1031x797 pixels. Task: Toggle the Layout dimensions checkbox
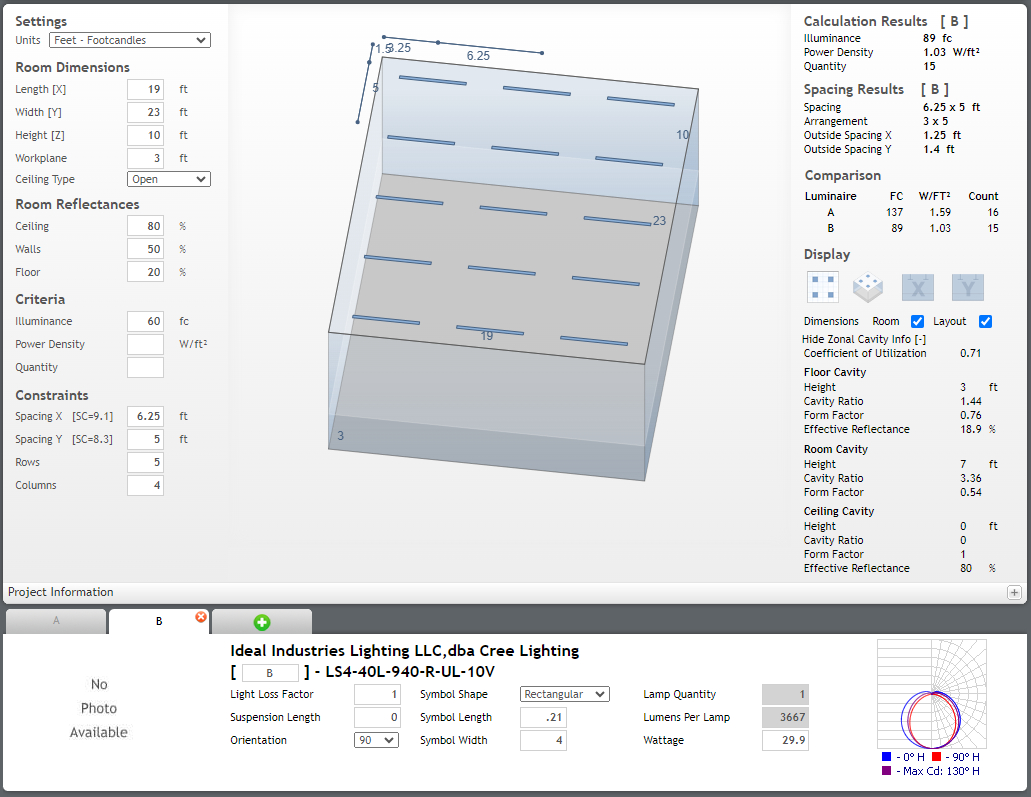985,321
